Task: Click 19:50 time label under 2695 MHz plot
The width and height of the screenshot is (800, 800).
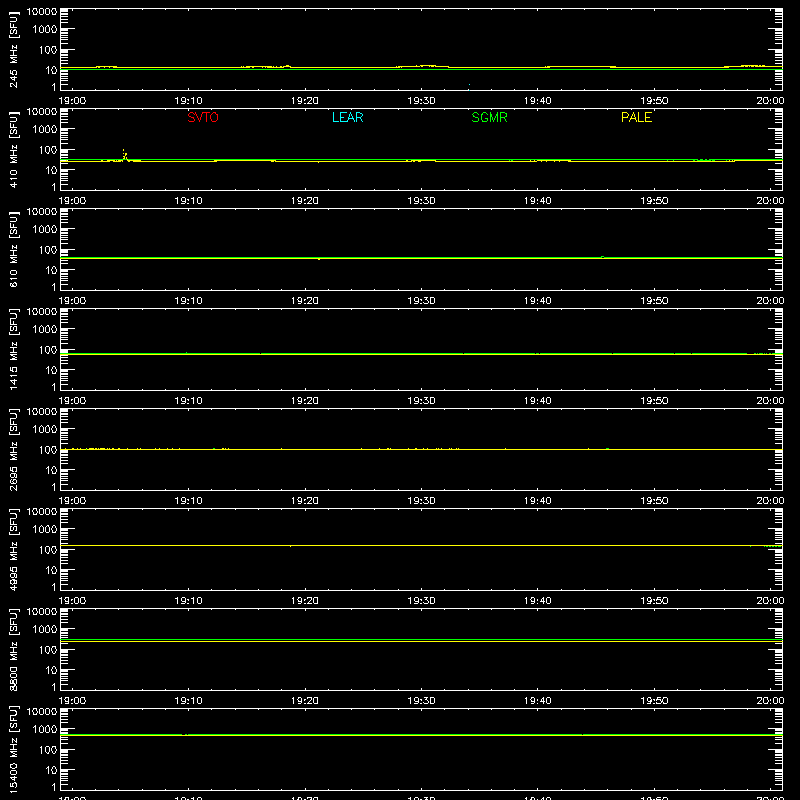Action: point(654,501)
